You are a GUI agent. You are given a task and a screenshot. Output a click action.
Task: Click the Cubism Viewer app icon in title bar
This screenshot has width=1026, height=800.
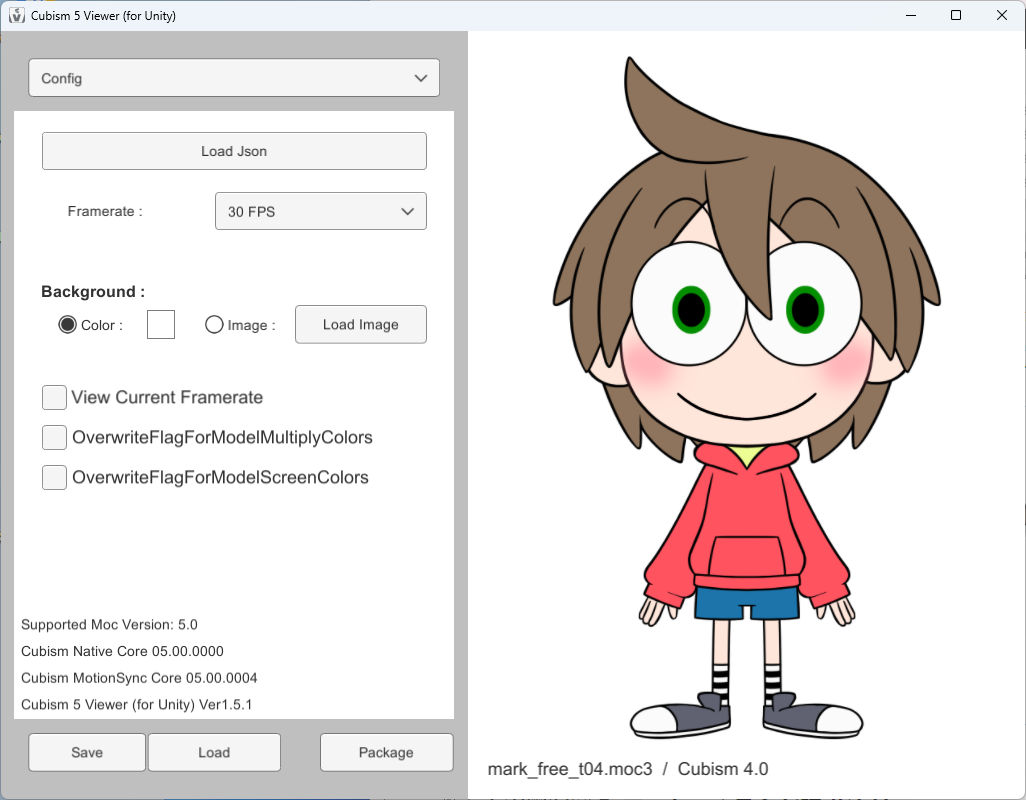tap(17, 16)
